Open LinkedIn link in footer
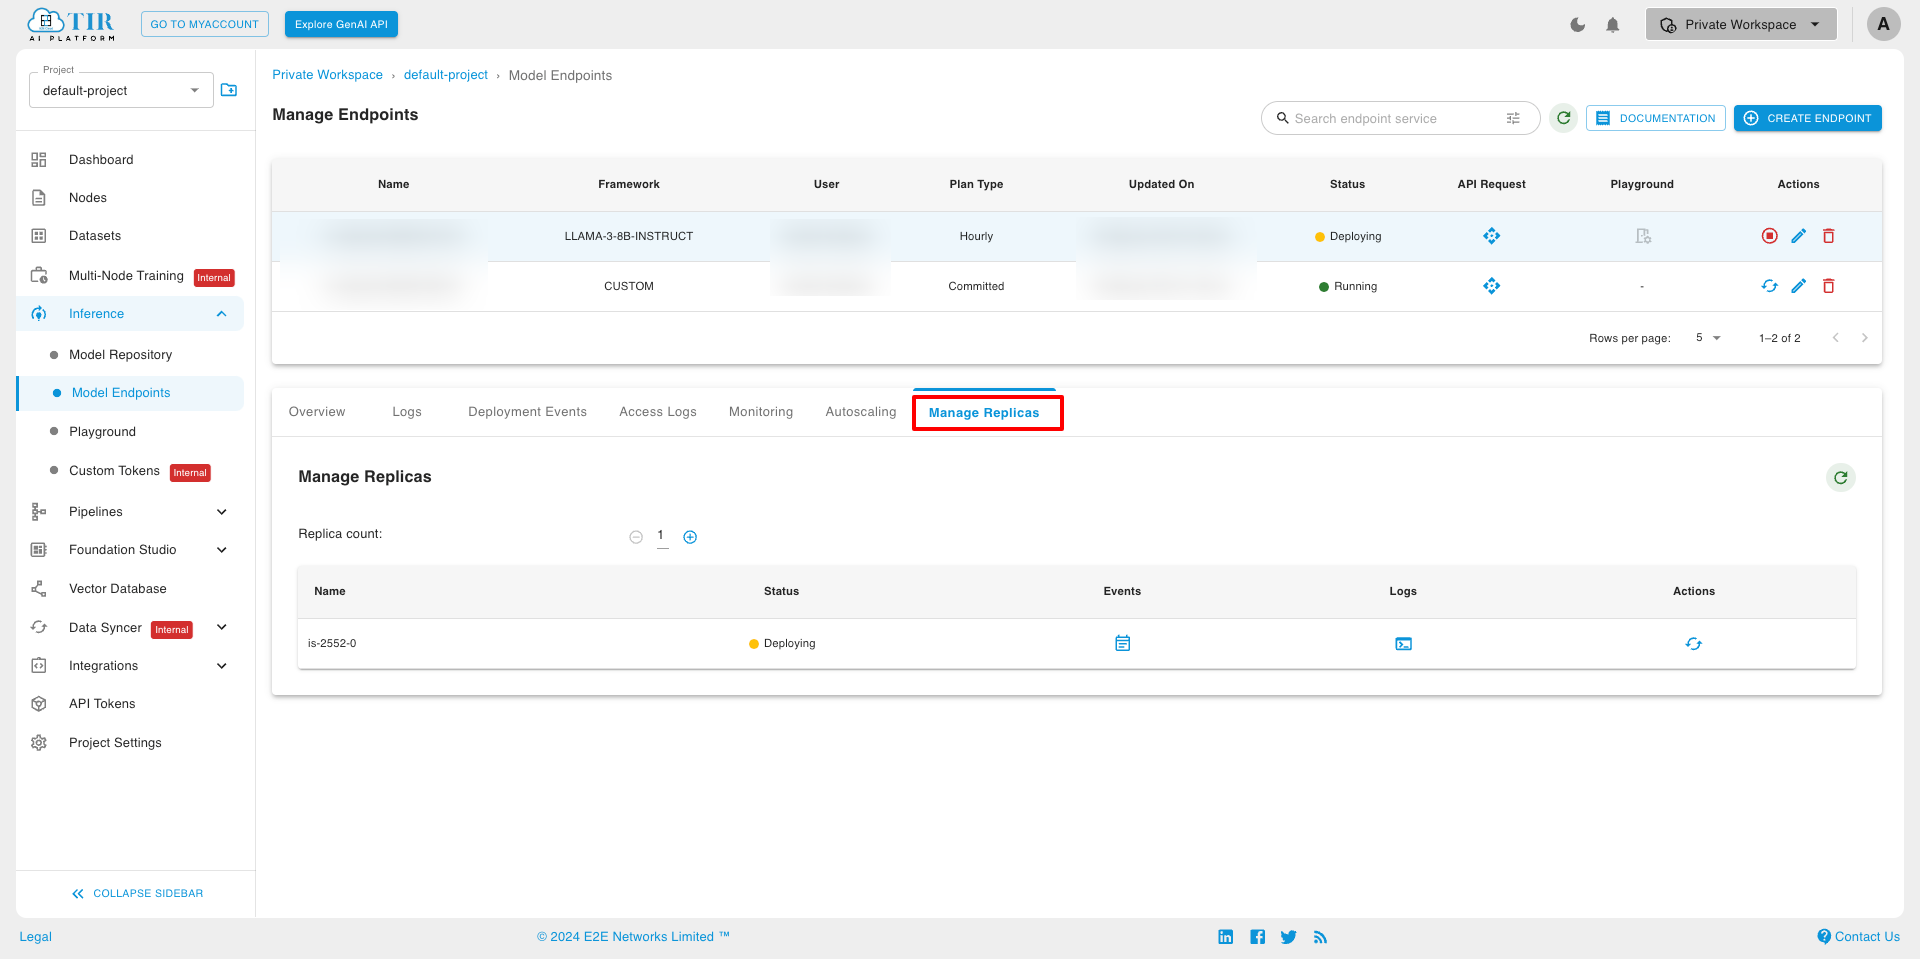 point(1225,937)
